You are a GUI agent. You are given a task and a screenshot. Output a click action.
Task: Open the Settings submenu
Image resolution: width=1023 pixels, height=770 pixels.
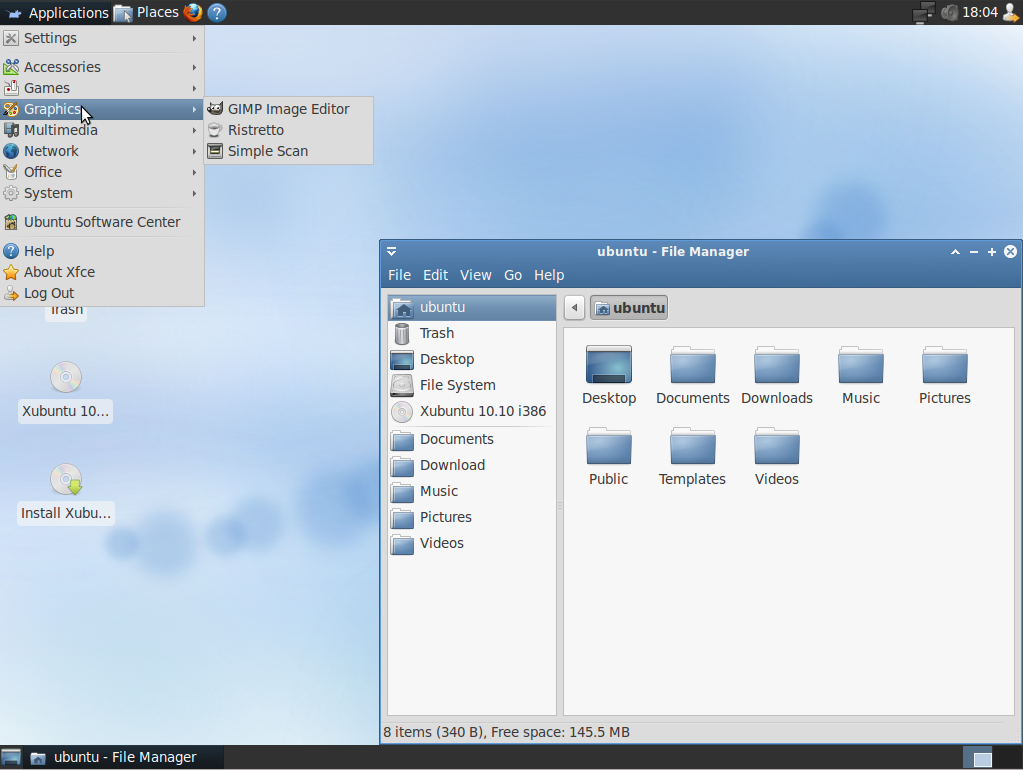102,38
